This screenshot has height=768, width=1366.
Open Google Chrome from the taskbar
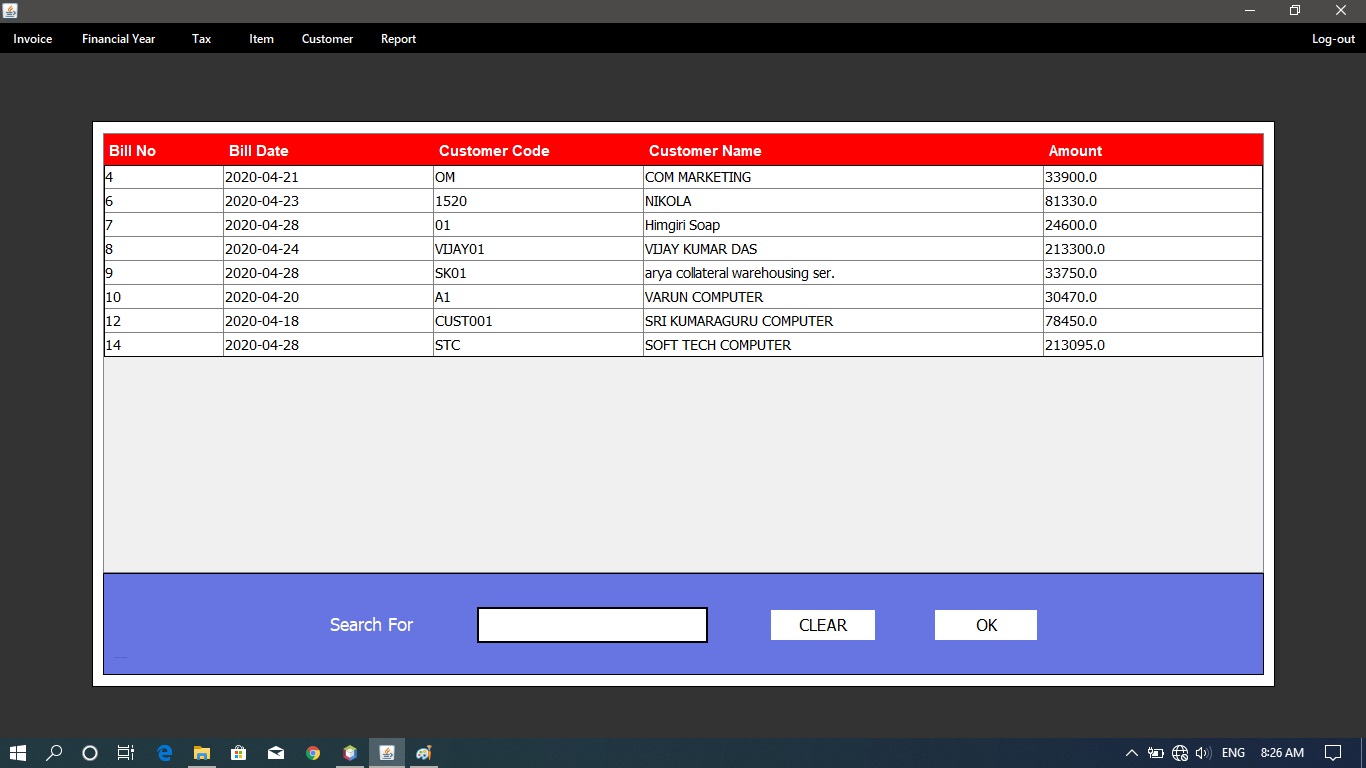click(312, 753)
